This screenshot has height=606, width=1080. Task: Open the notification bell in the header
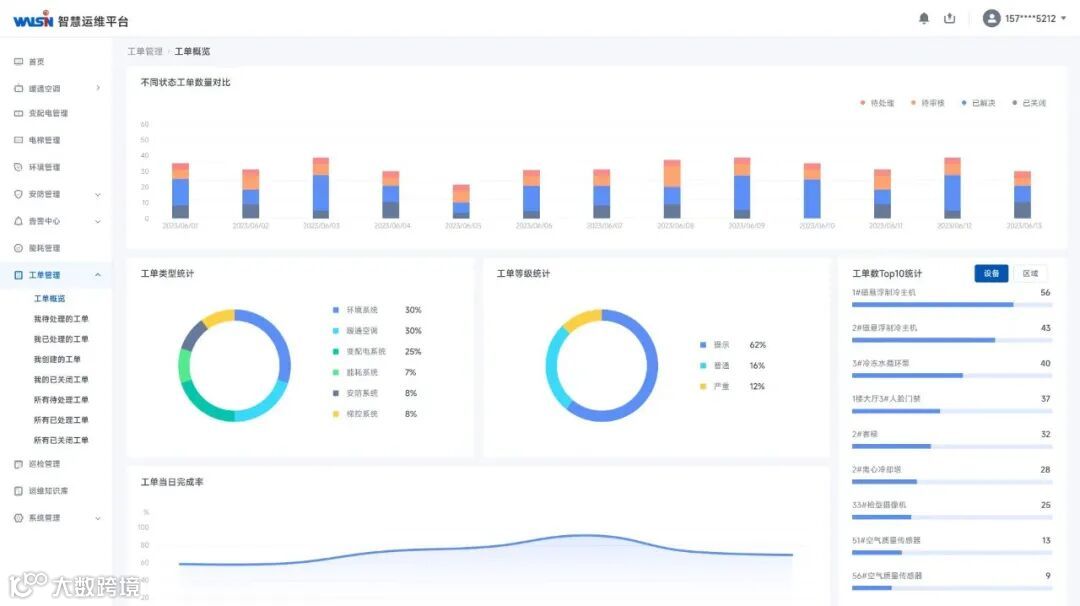924,19
